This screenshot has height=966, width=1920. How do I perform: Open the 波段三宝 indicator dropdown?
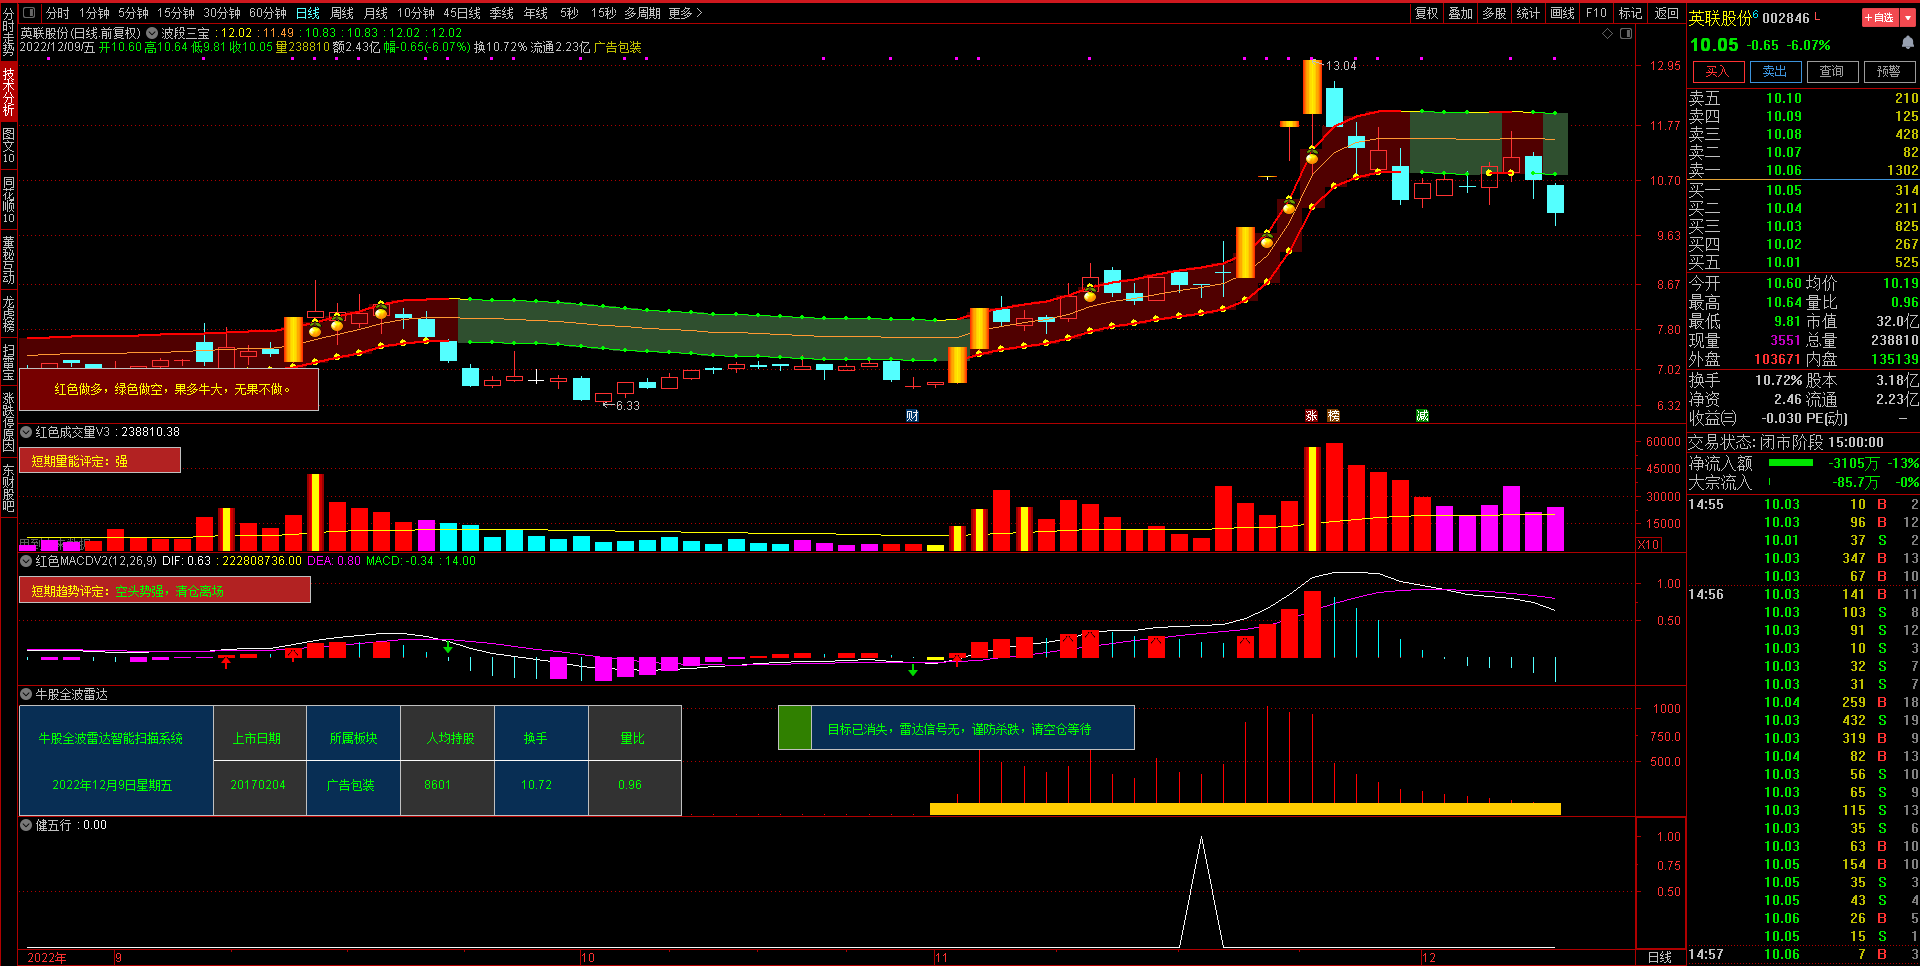coord(152,33)
